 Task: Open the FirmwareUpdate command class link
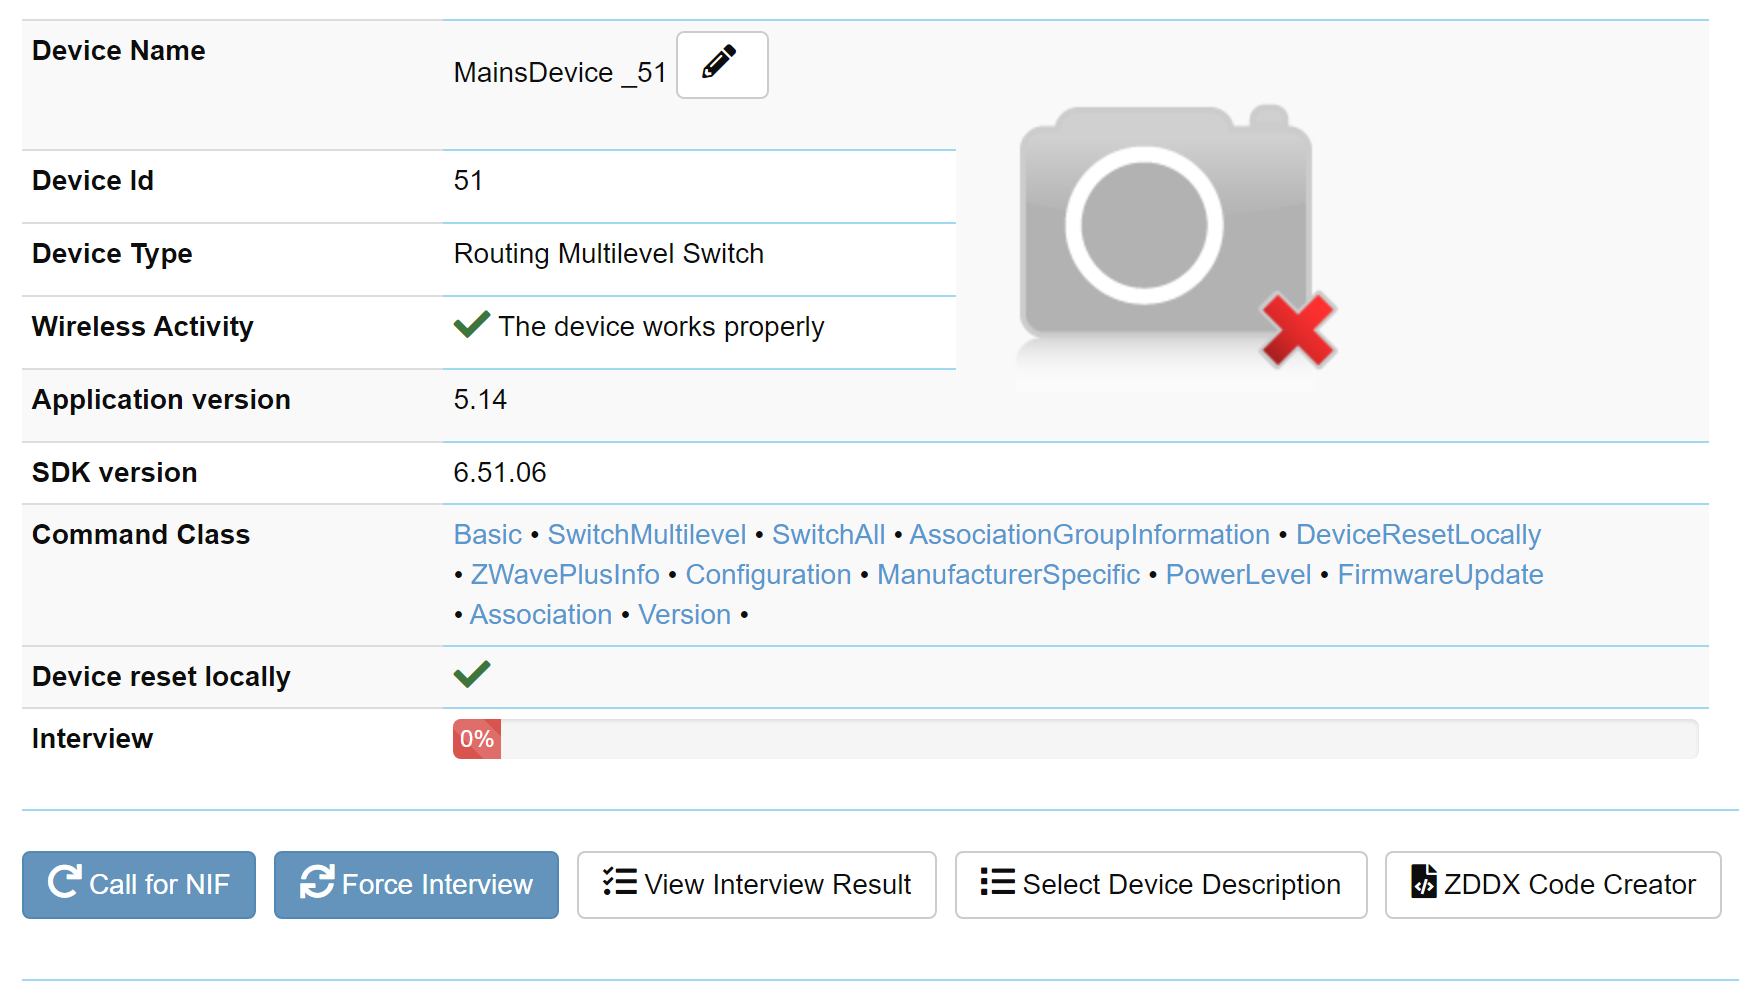pyautogui.click(x=1440, y=575)
